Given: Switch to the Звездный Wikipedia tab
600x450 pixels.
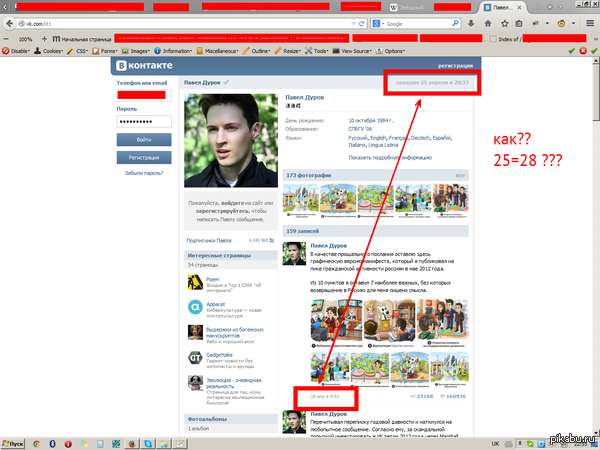Looking at the screenshot, I should tap(408, 7).
